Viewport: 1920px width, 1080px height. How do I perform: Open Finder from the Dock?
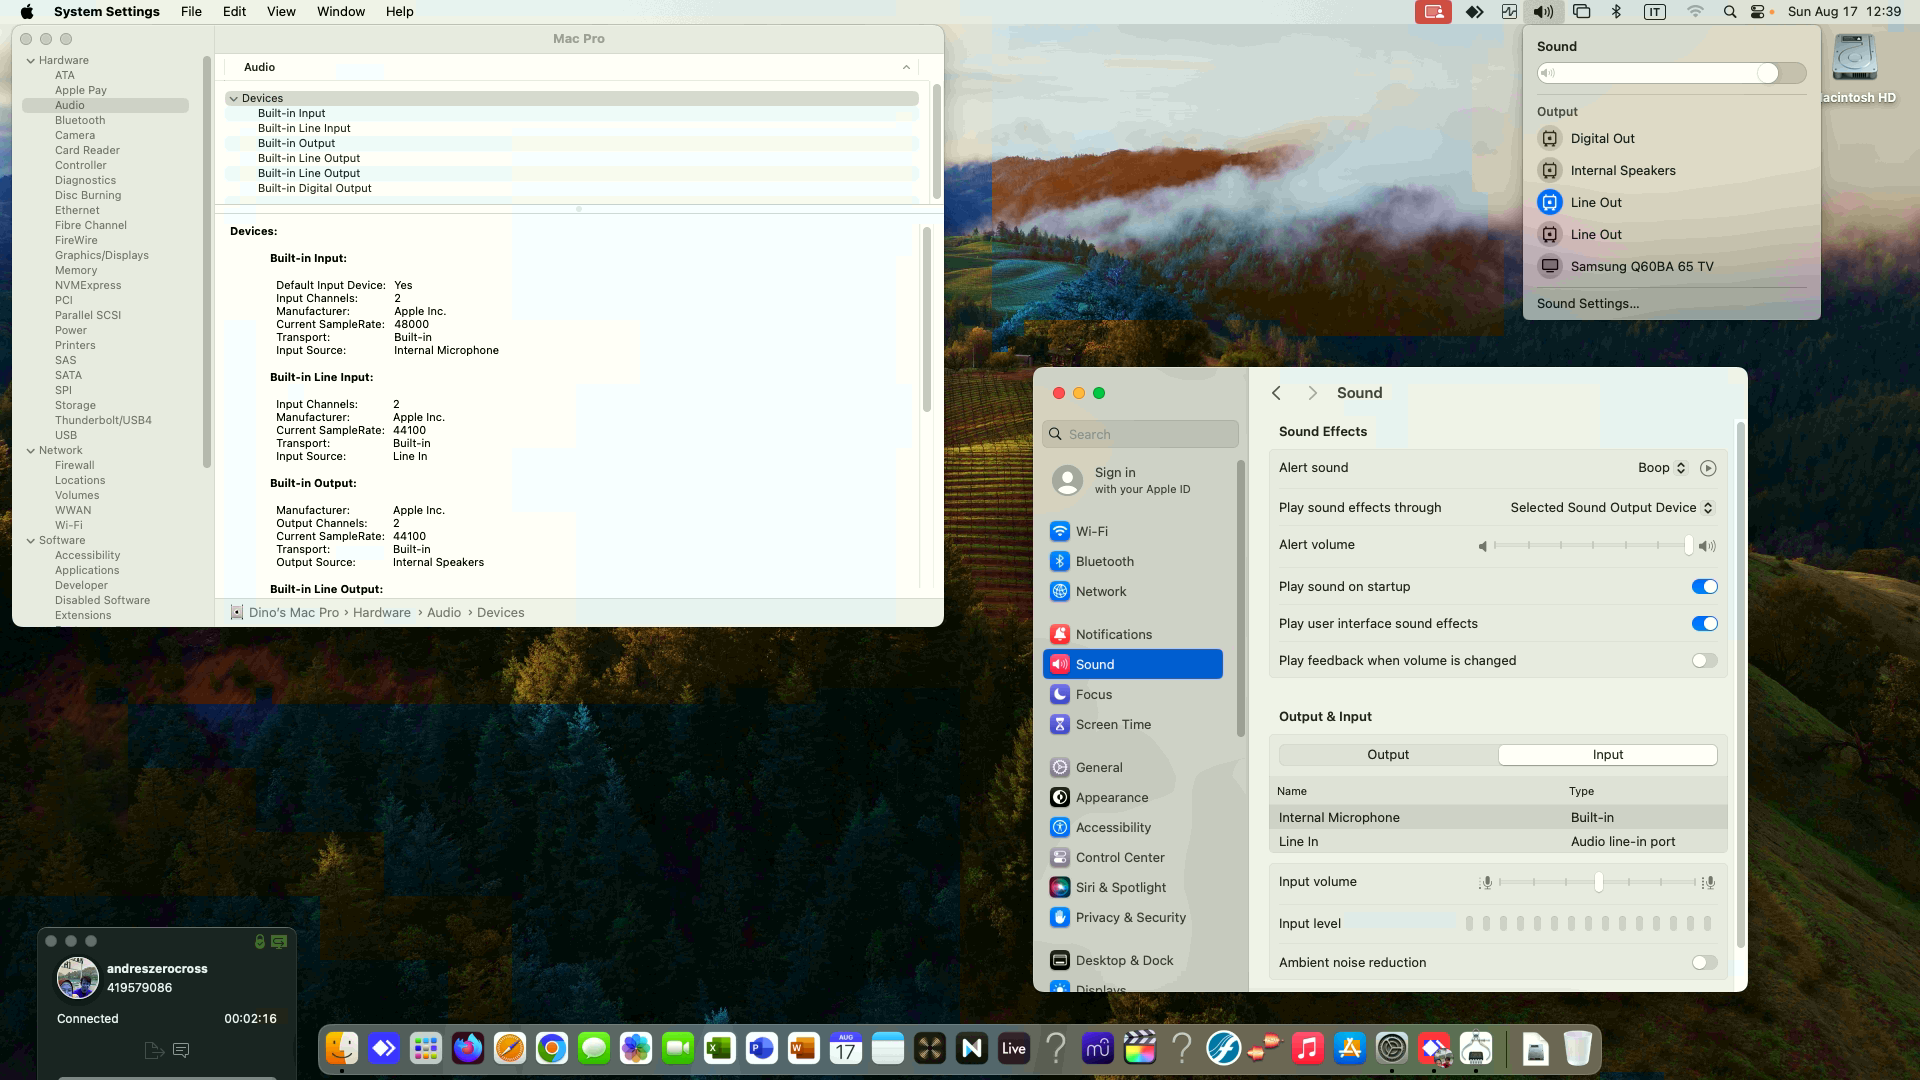point(342,1048)
